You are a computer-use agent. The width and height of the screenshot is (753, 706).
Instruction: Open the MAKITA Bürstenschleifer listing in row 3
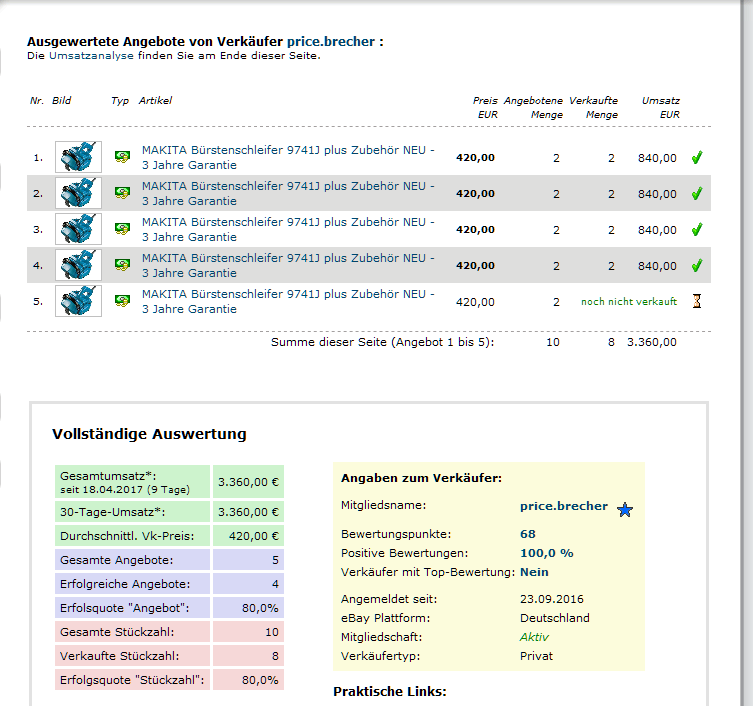pyautogui.click(x=288, y=230)
